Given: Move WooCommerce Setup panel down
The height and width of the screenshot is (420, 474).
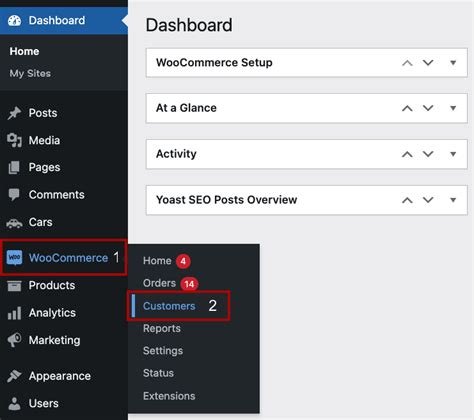Looking at the screenshot, I should point(428,63).
